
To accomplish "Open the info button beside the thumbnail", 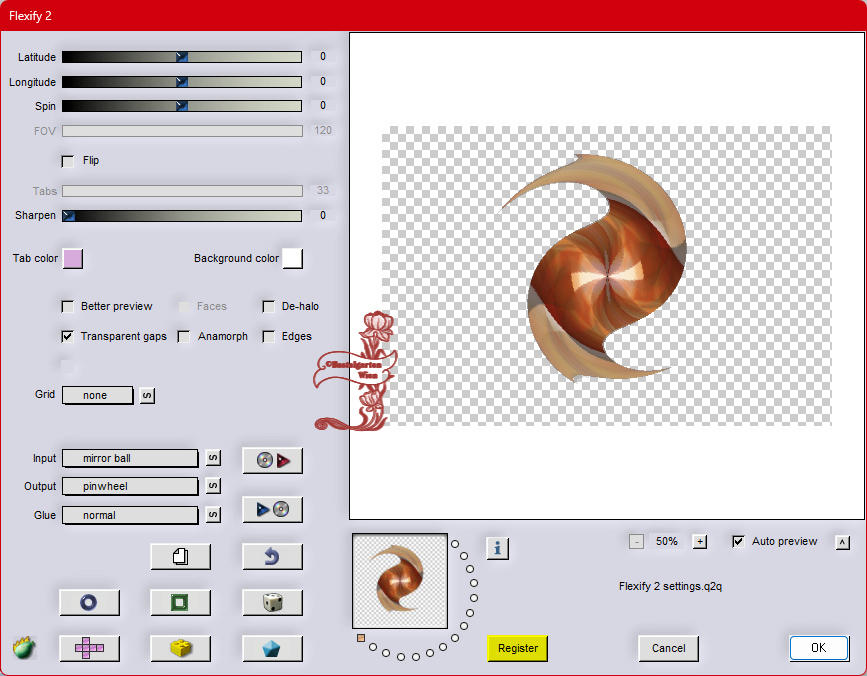I will pyautogui.click(x=498, y=548).
